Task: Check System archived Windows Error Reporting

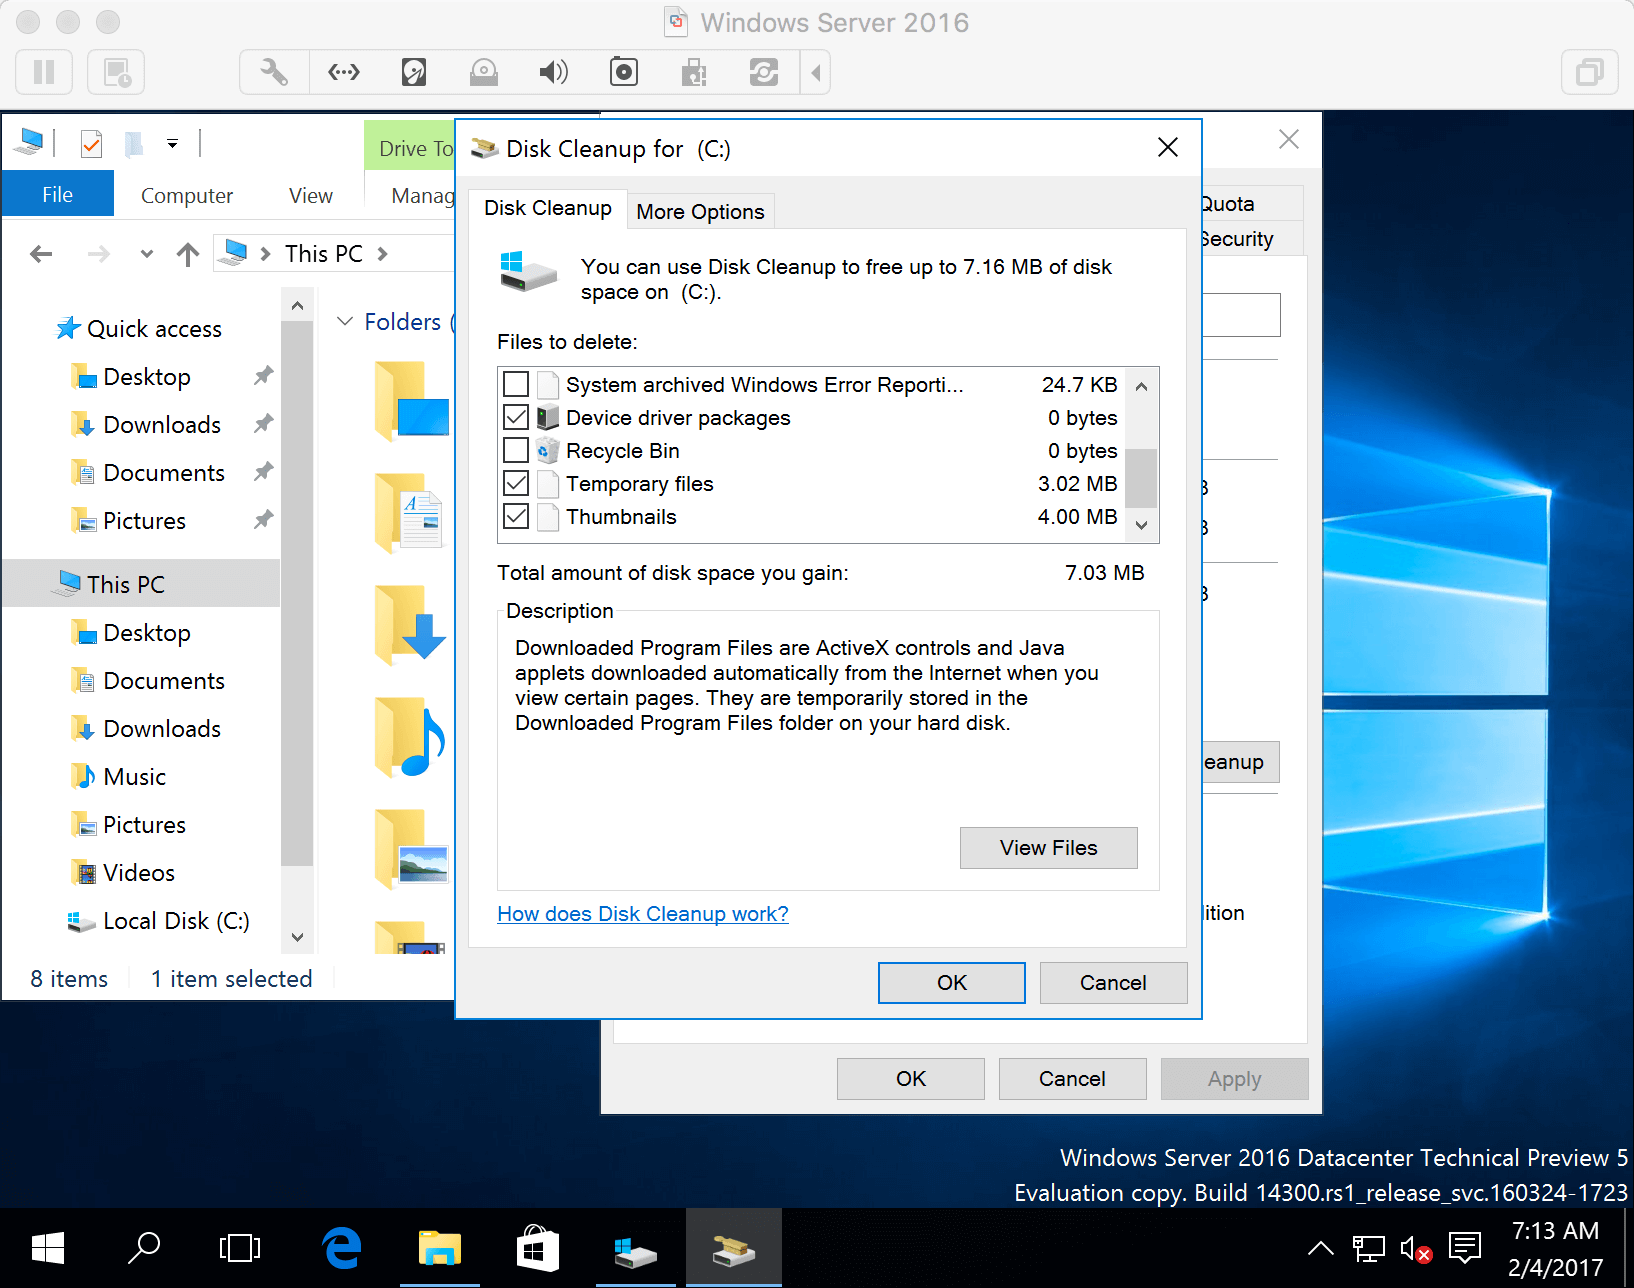Action: (x=516, y=384)
